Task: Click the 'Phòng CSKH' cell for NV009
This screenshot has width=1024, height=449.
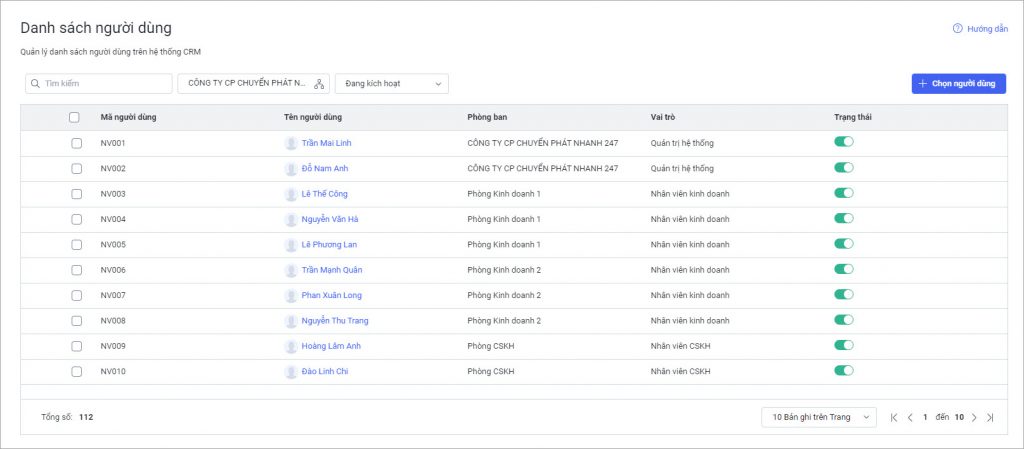Action: (490, 346)
